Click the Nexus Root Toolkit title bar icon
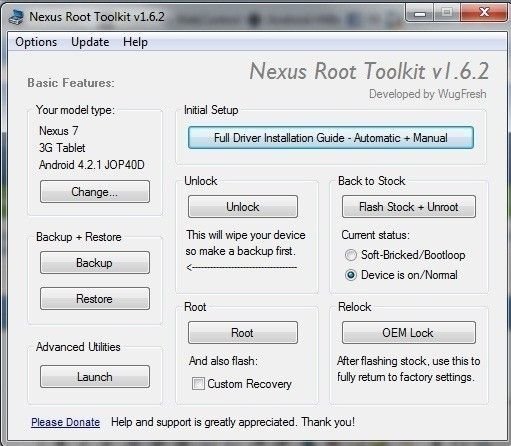511x446 pixels. (x=16, y=16)
